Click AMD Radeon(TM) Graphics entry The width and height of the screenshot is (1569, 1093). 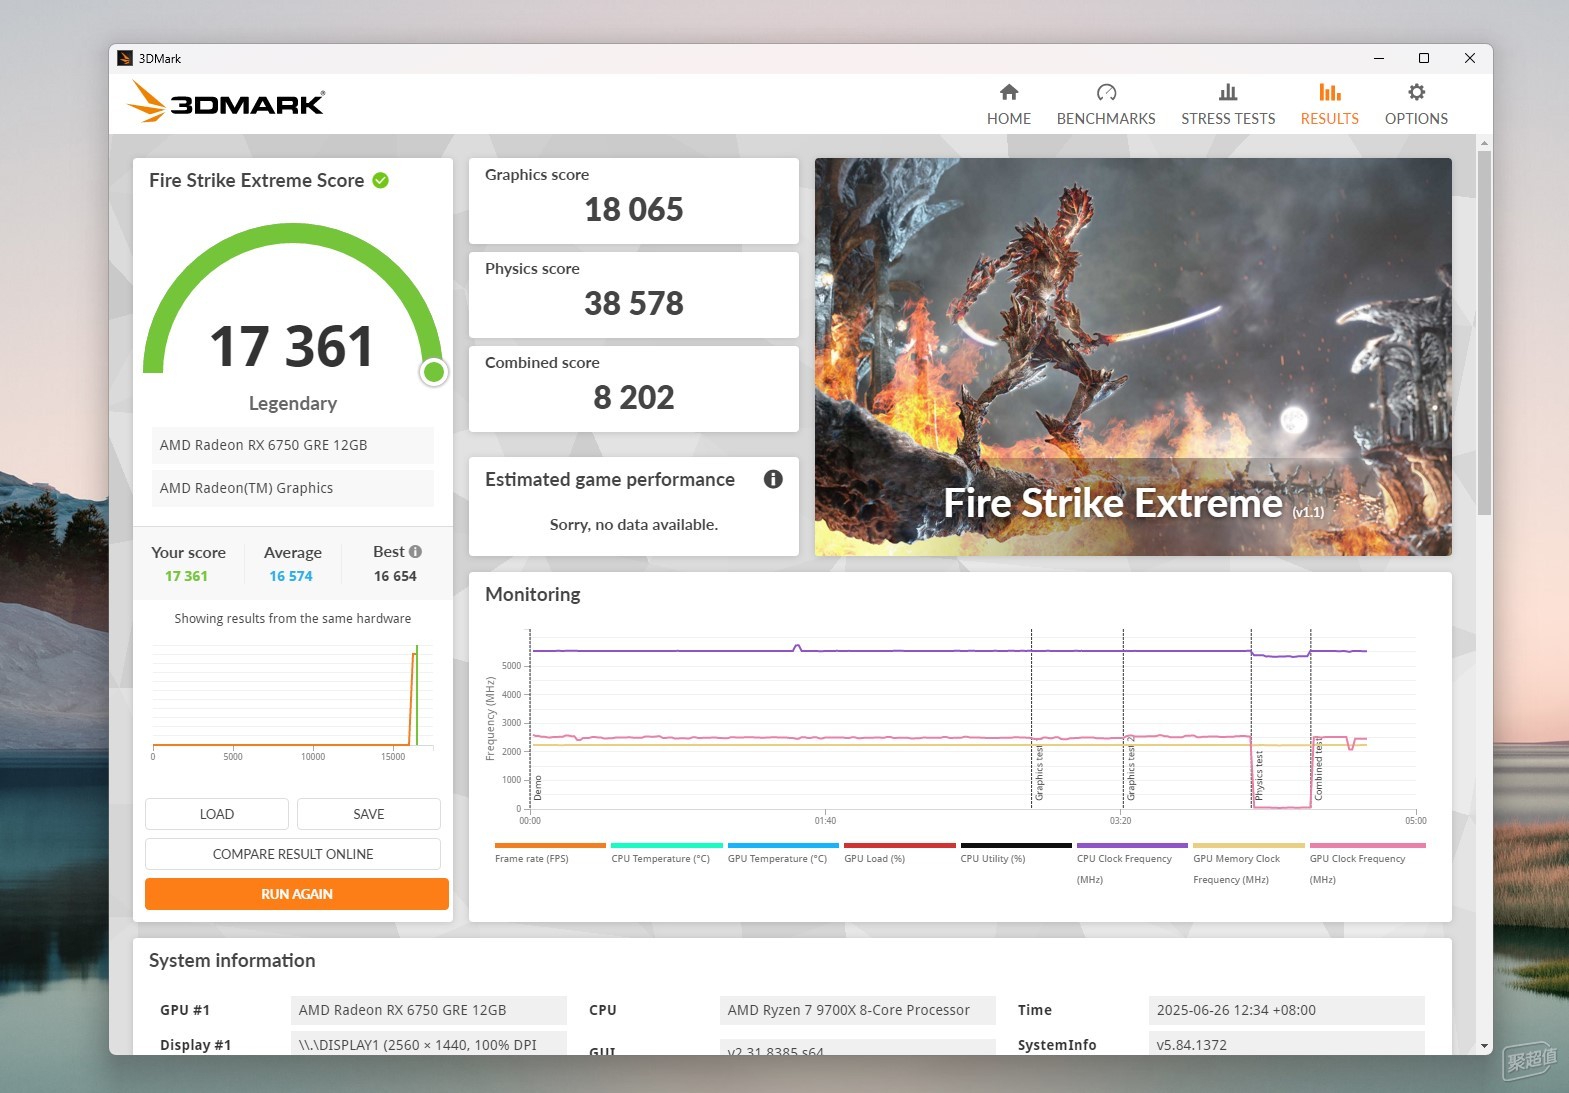pos(293,488)
